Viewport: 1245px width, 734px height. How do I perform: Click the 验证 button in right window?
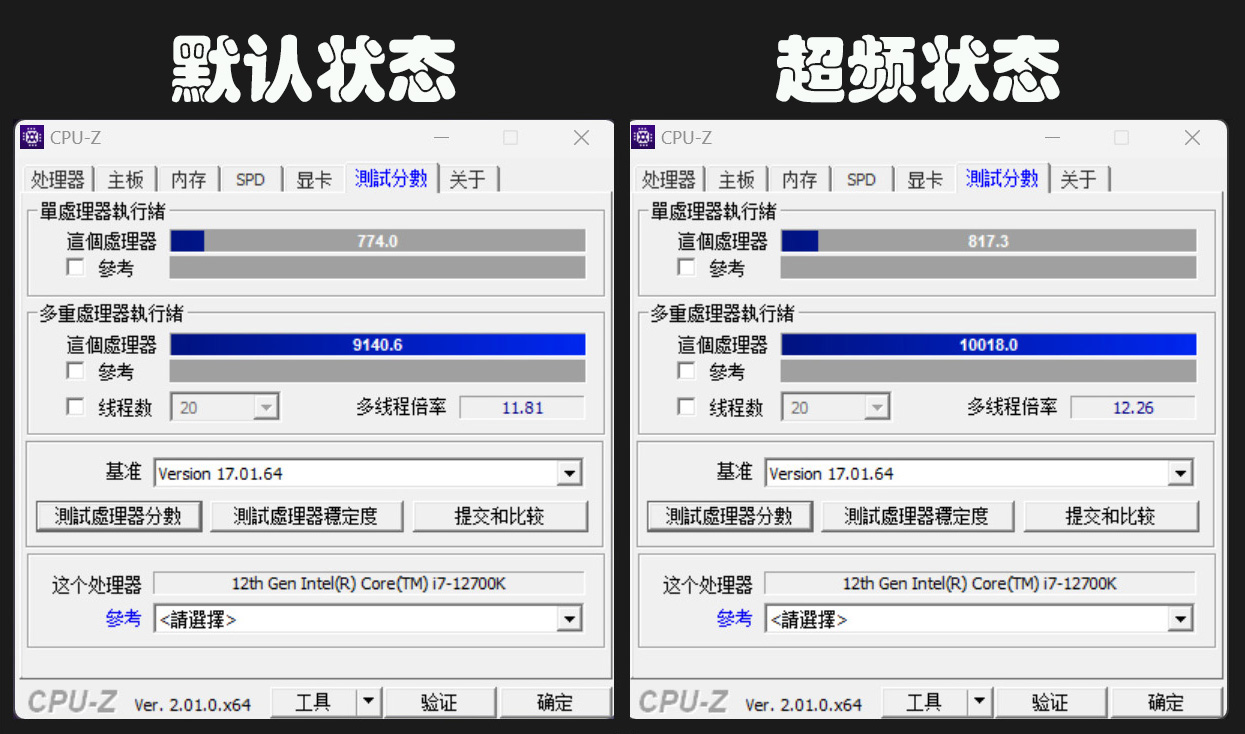pyautogui.click(x=1050, y=702)
